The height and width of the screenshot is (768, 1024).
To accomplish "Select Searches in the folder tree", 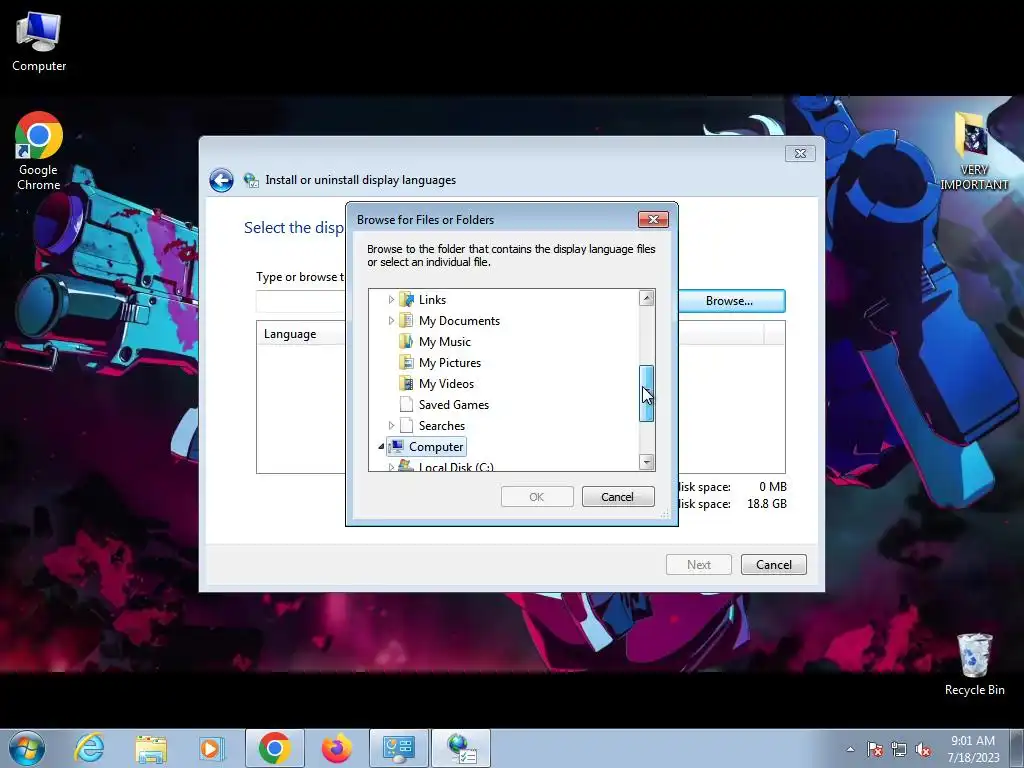I will (442, 425).
